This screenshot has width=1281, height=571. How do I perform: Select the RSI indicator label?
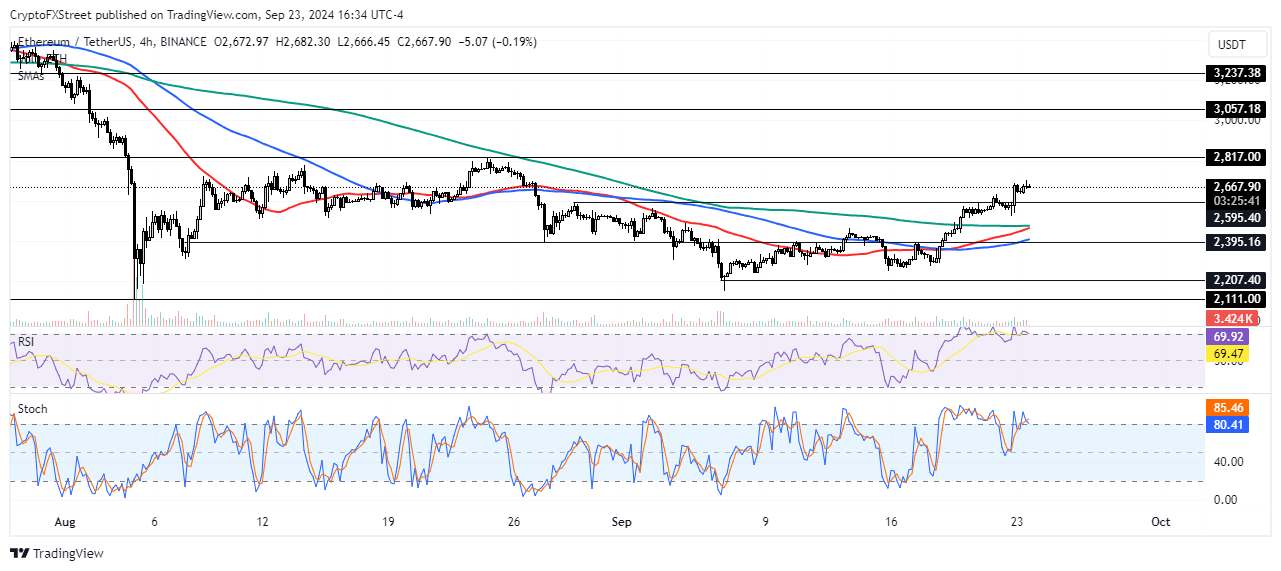click(x=26, y=341)
